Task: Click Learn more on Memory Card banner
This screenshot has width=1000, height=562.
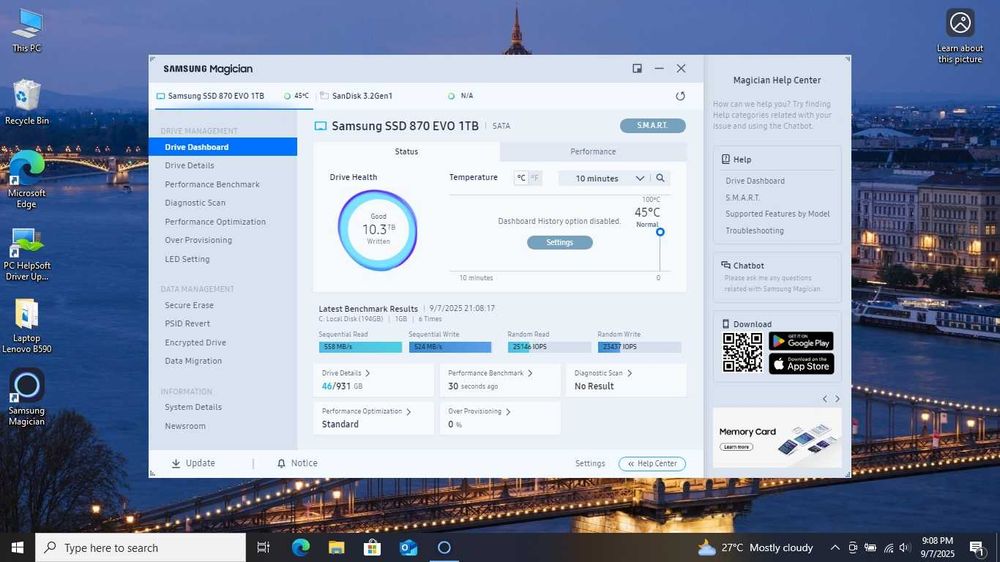Action: 736,447
